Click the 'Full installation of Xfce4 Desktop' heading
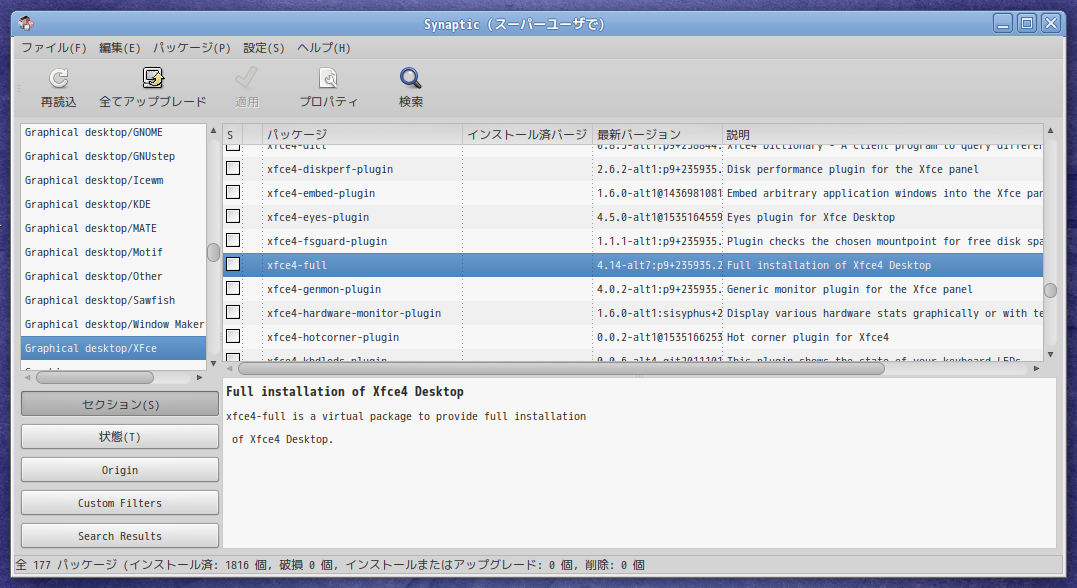Image resolution: width=1077 pixels, height=588 pixels. tap(345, 392)
